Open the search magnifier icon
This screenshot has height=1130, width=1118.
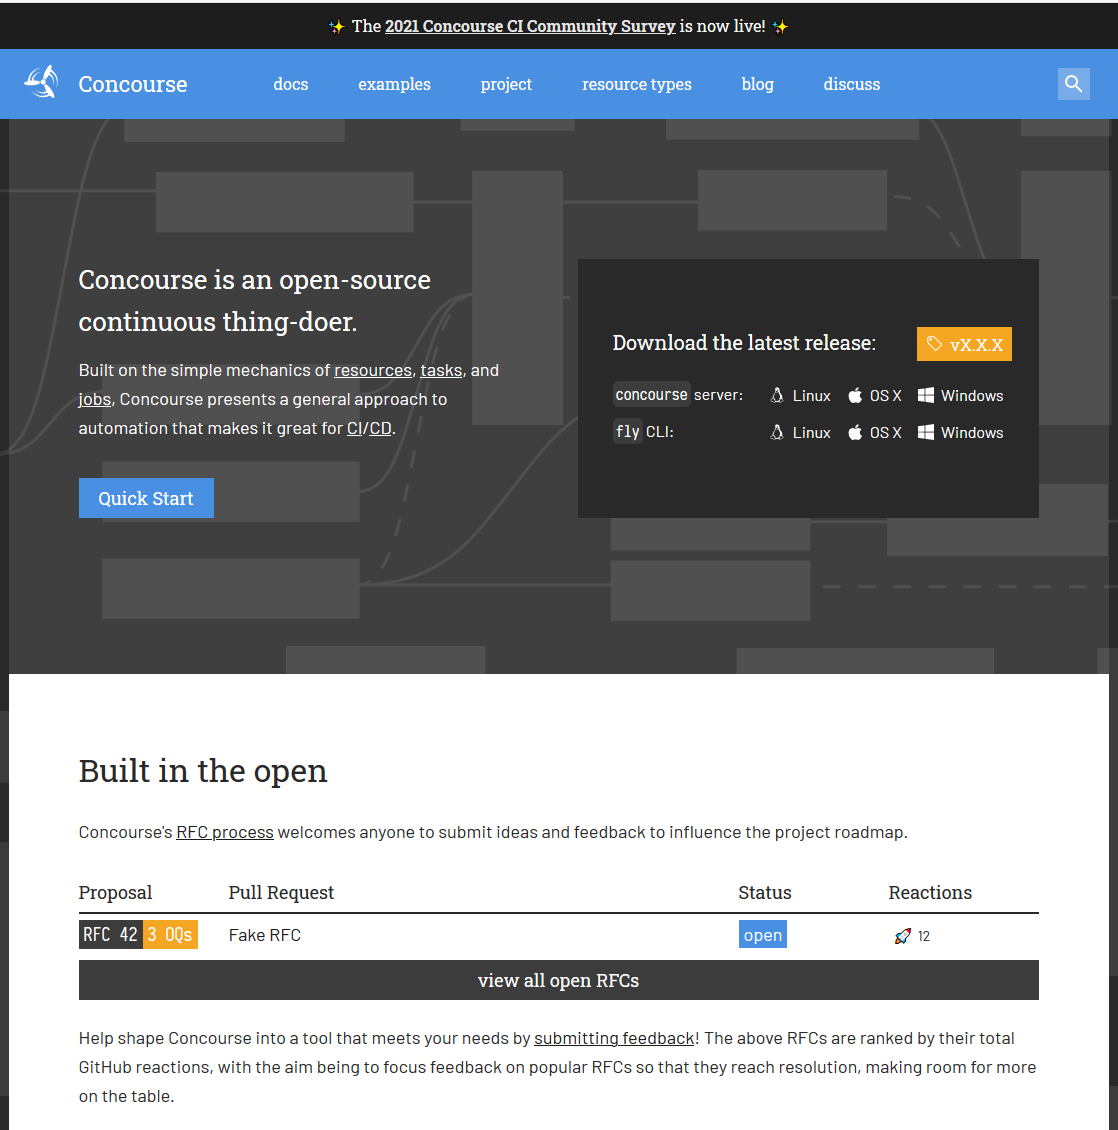[x=1073, y=84]
